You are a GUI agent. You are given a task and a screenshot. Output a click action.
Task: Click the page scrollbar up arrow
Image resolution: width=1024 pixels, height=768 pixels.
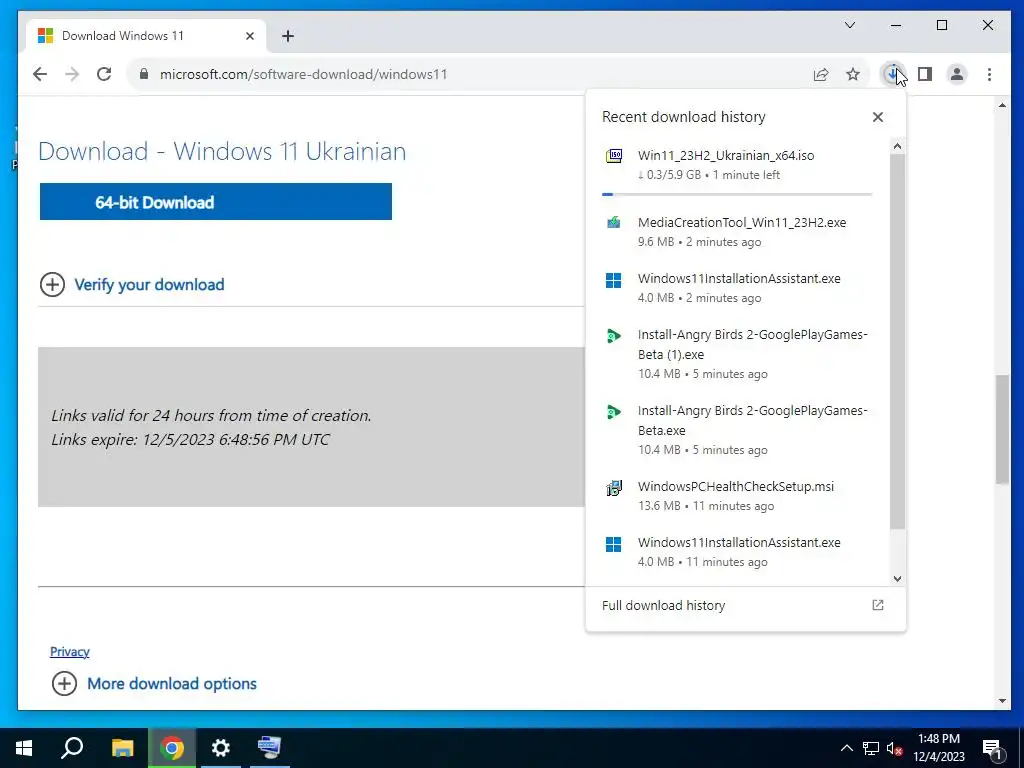[x=1002, y=105]
